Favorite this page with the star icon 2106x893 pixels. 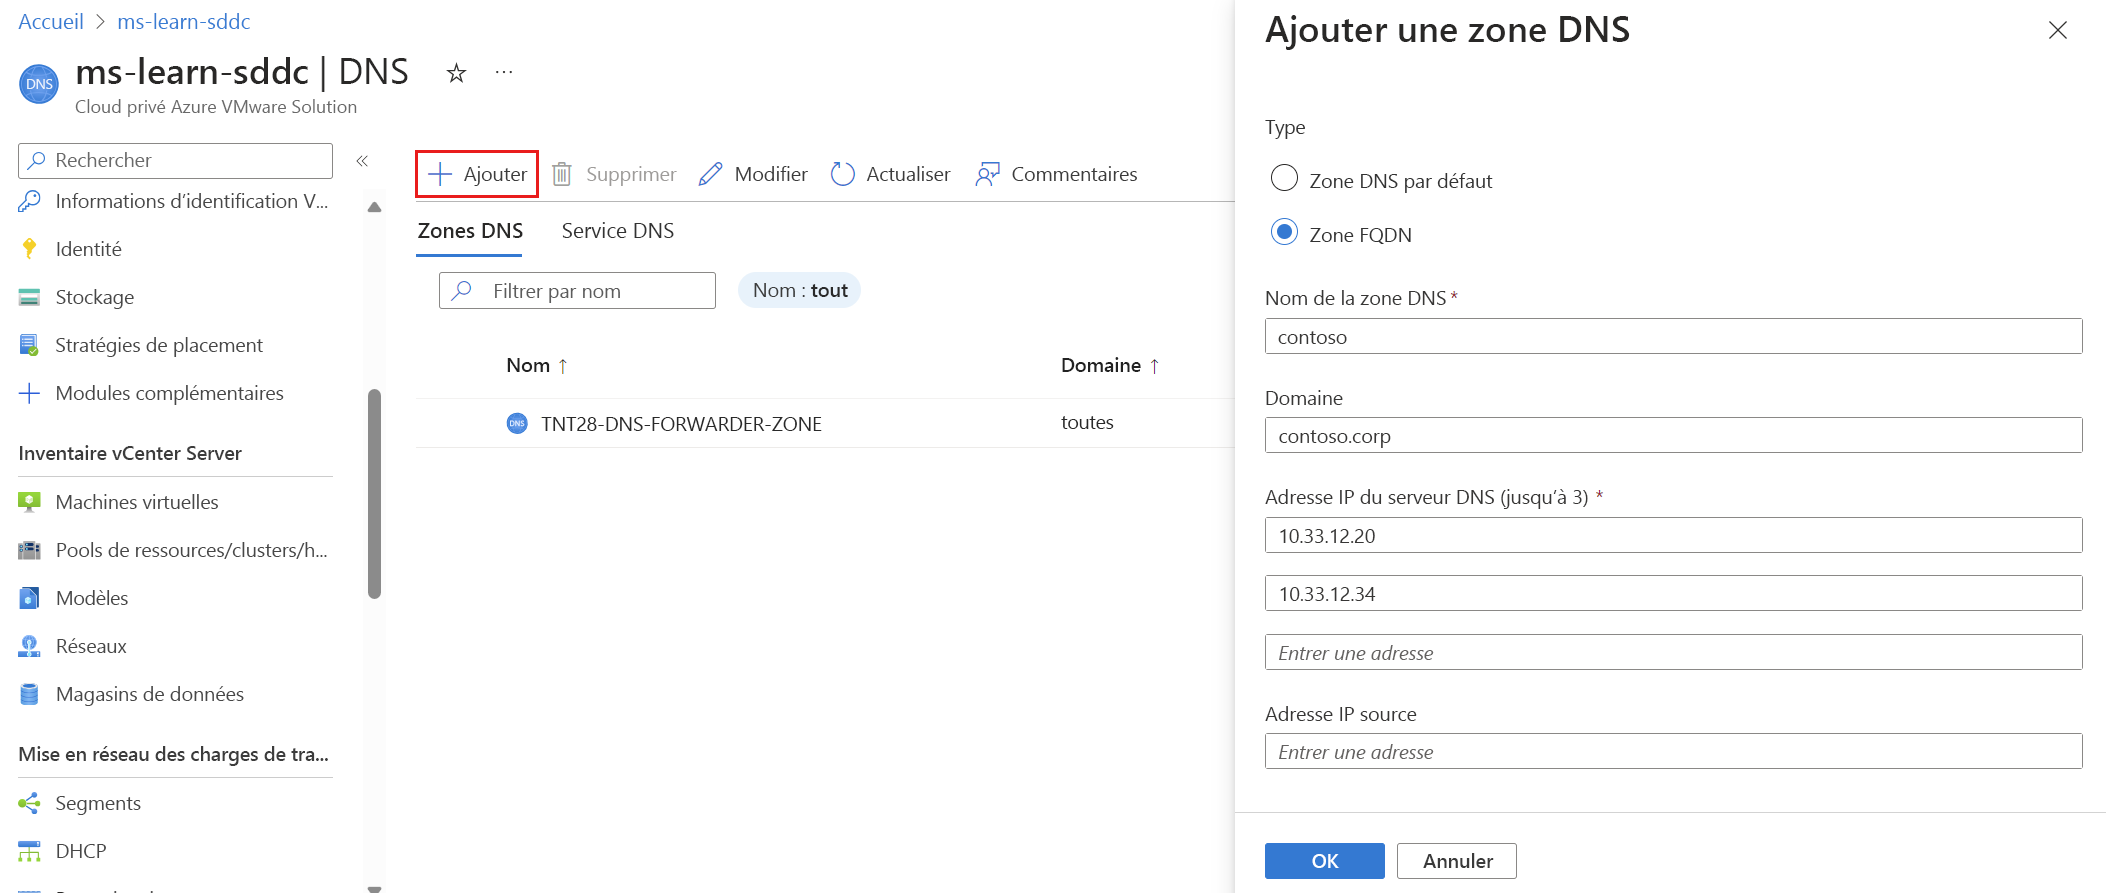point(456,73)
